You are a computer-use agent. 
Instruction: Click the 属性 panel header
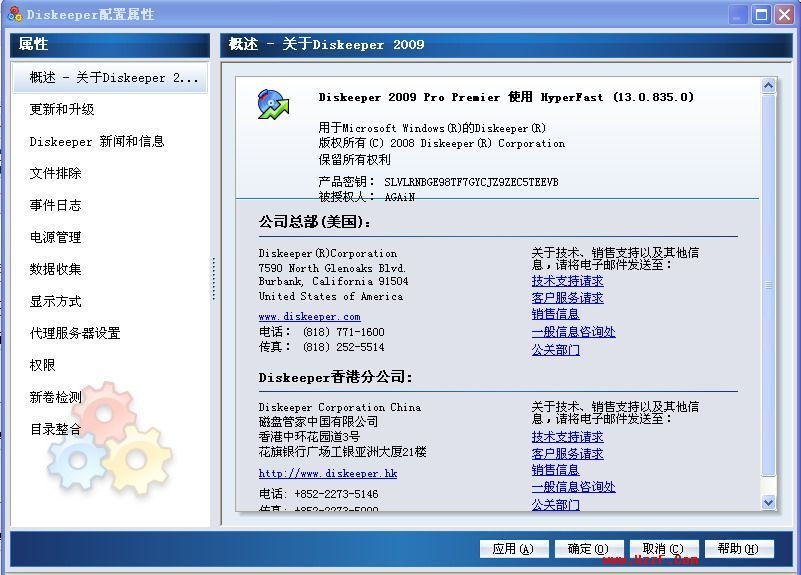pyautogui.click(x=110, y=44)
